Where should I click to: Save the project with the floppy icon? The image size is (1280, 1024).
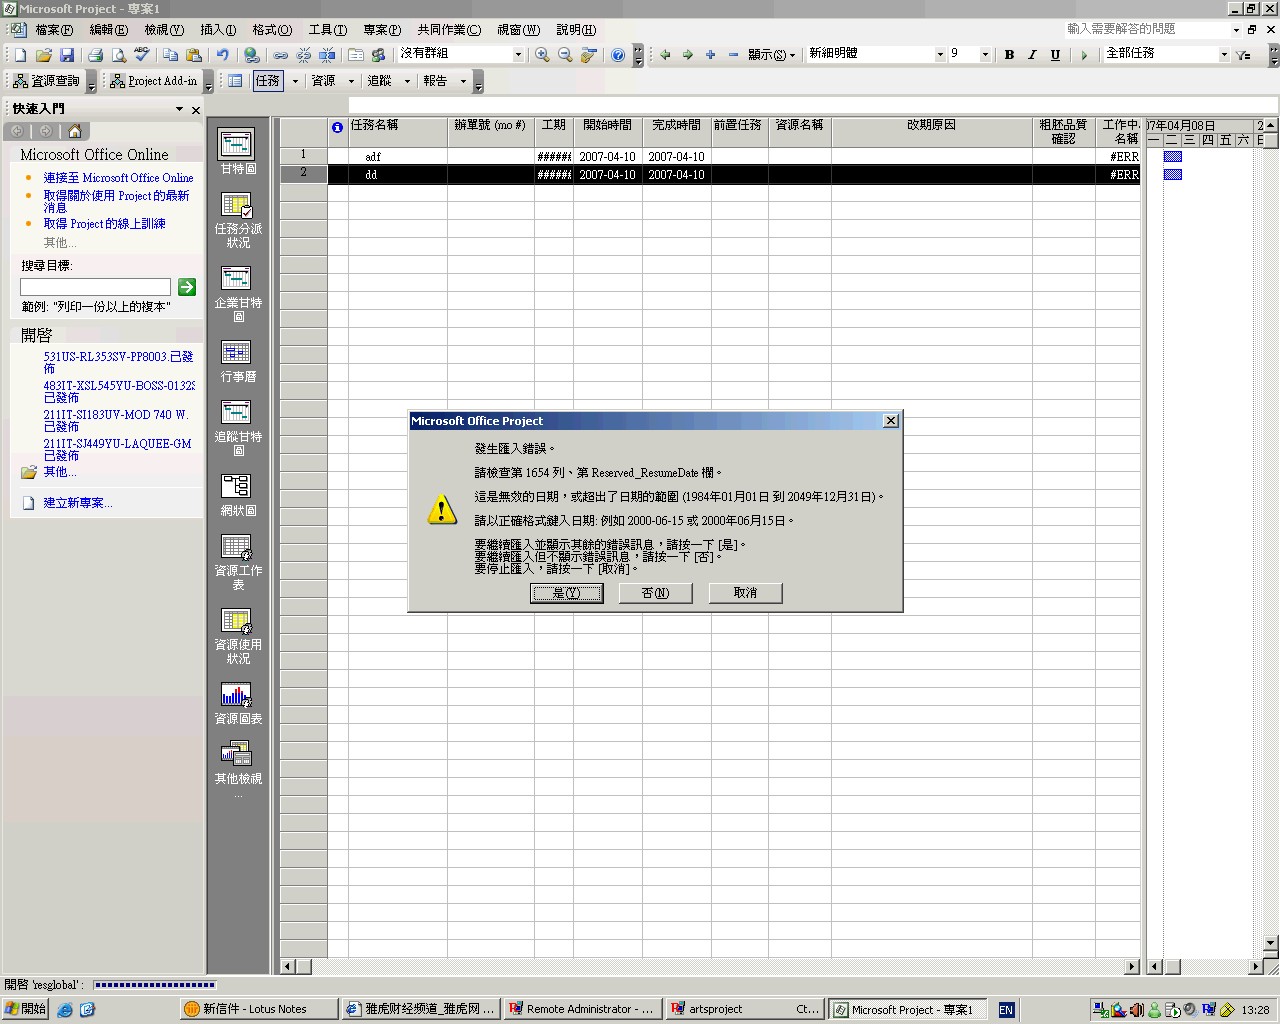click(66, 55)
